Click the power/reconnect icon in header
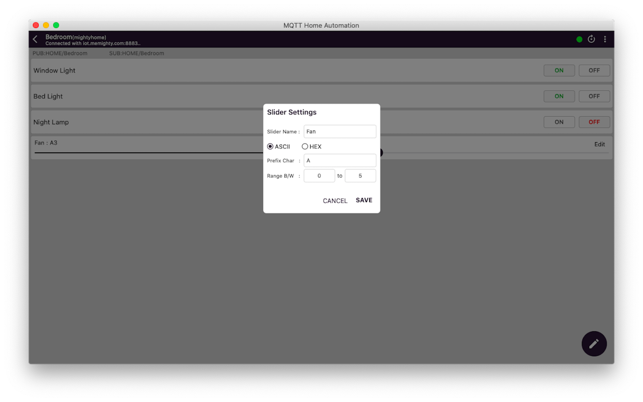The width and height of the screenshot is (643, 402). coord(591,40)
